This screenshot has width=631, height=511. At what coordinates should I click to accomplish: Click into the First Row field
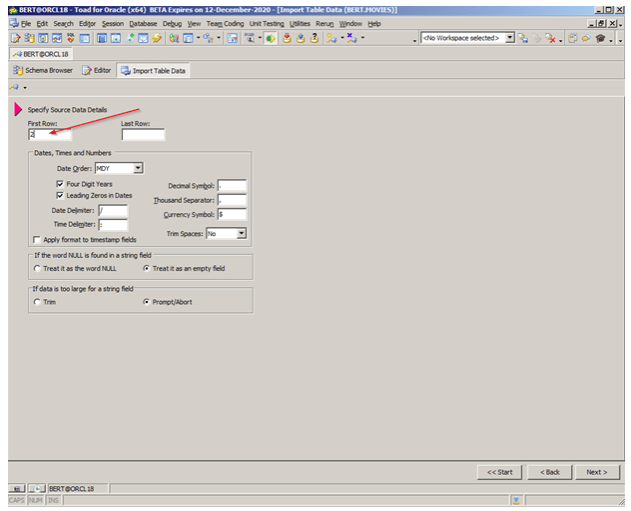(50, 134)
